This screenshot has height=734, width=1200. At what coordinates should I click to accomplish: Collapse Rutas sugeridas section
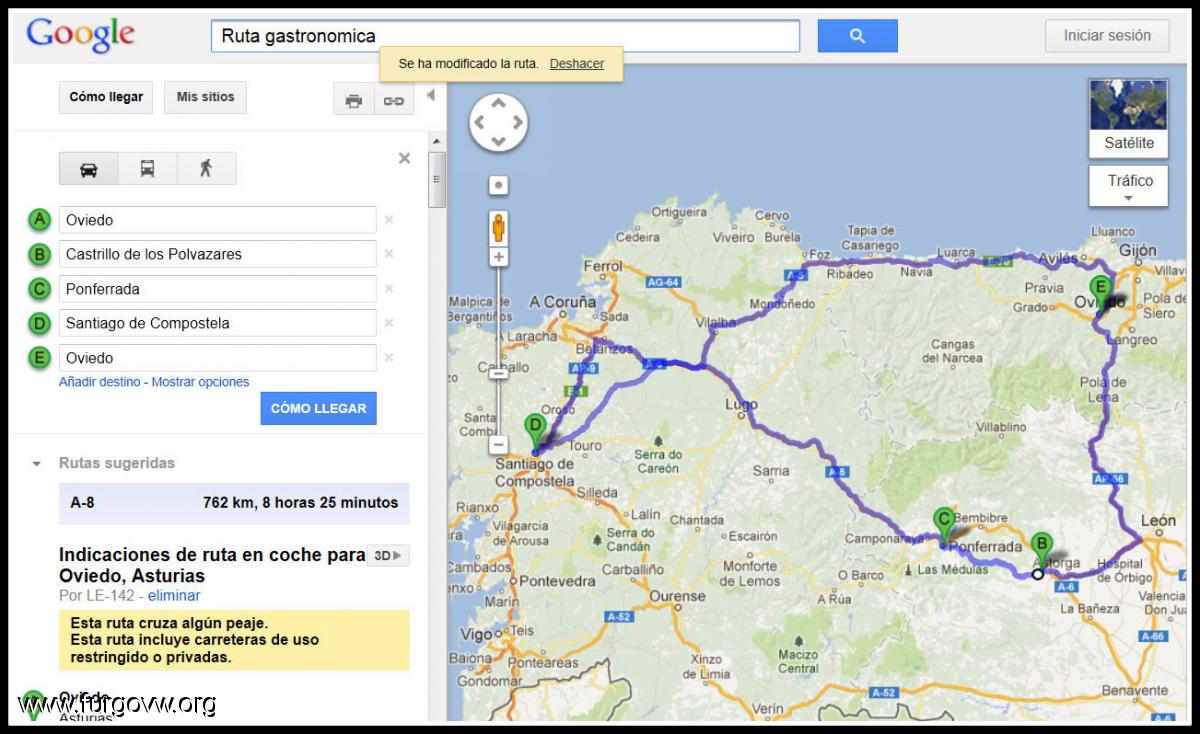pyautogui.click(x=37, y=464)
